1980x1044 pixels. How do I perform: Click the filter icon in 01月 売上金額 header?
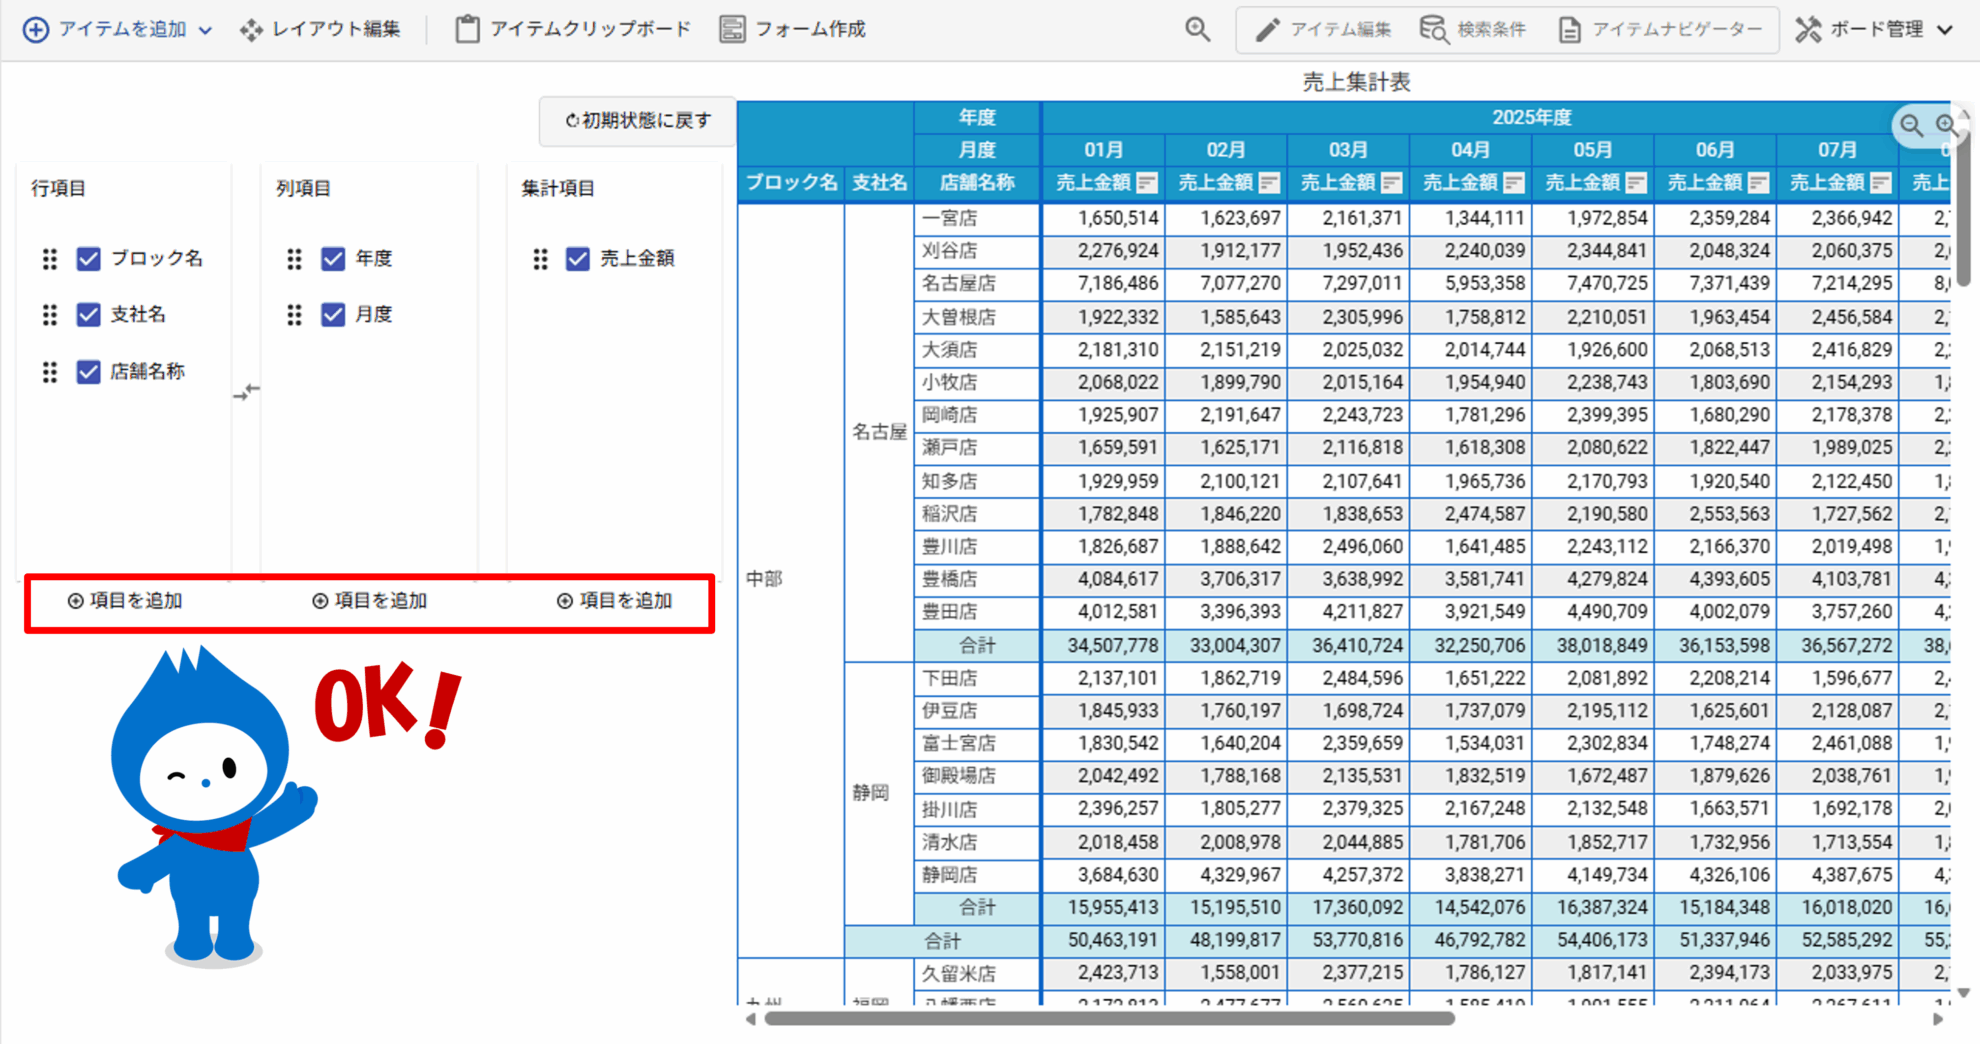(1147, 183)
